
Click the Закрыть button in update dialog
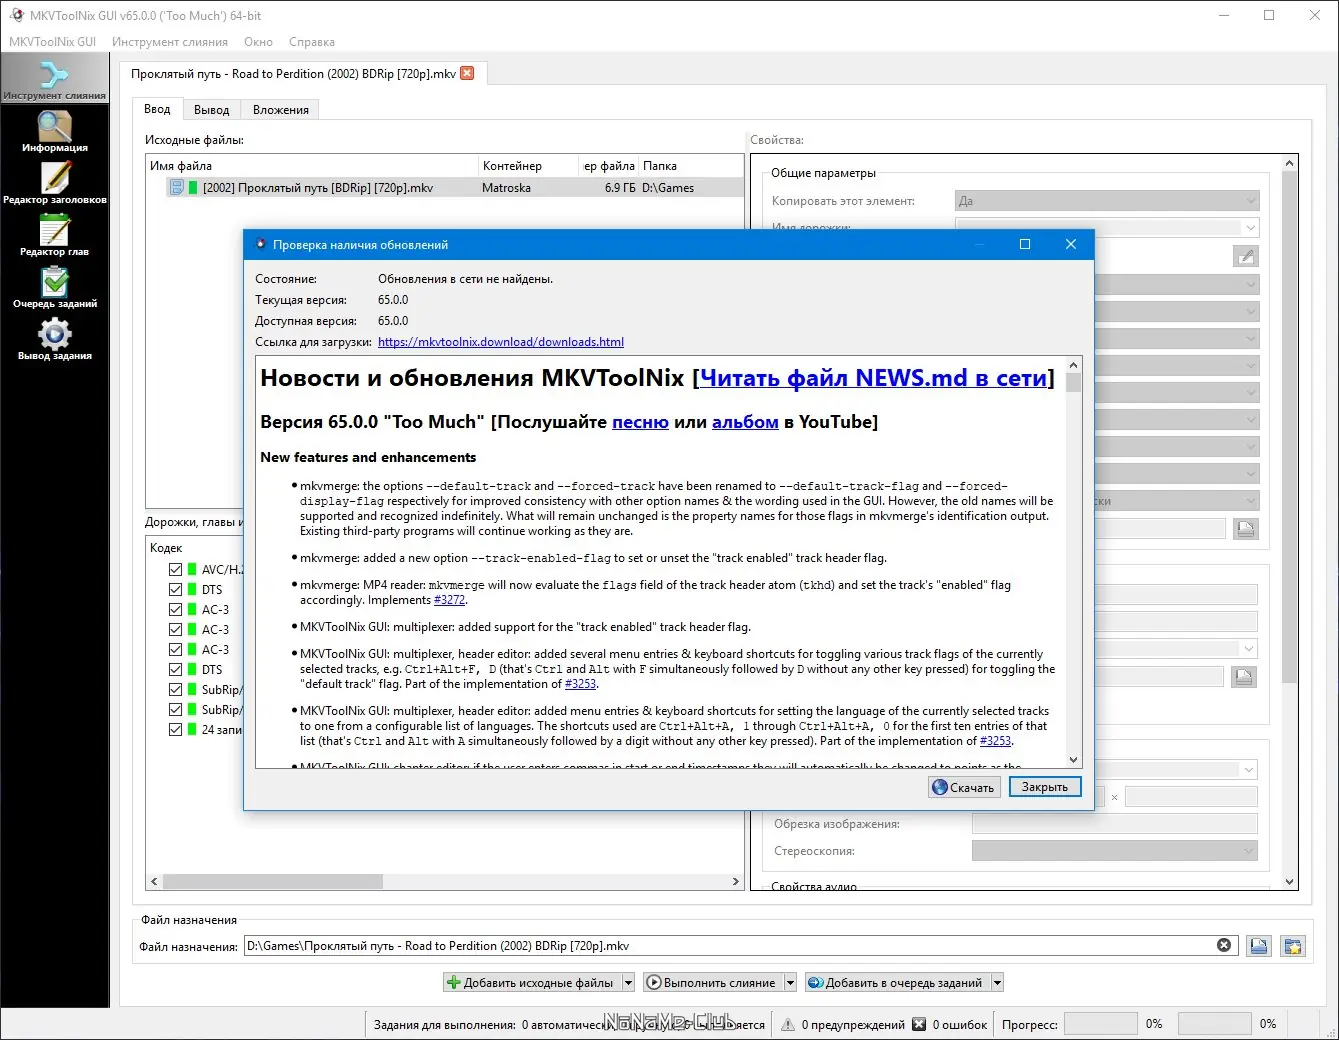[x=1045, y=787]
